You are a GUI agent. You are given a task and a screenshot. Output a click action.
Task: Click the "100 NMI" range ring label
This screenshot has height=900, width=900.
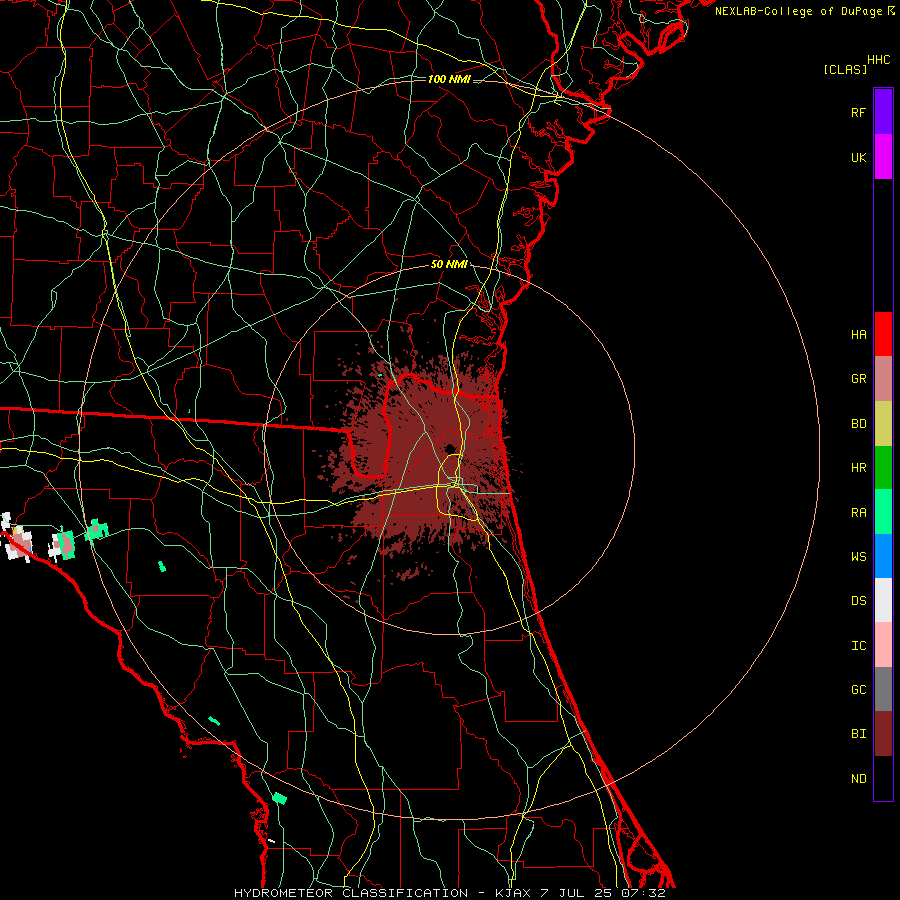[449, 79]
